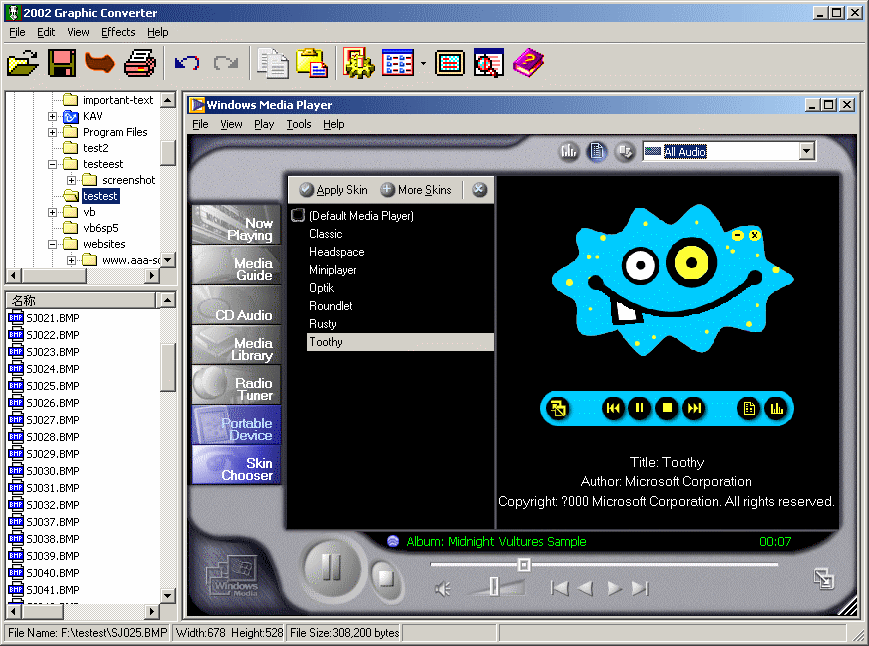
Task: Click the volume slider thumb
Action: point(494,586)
